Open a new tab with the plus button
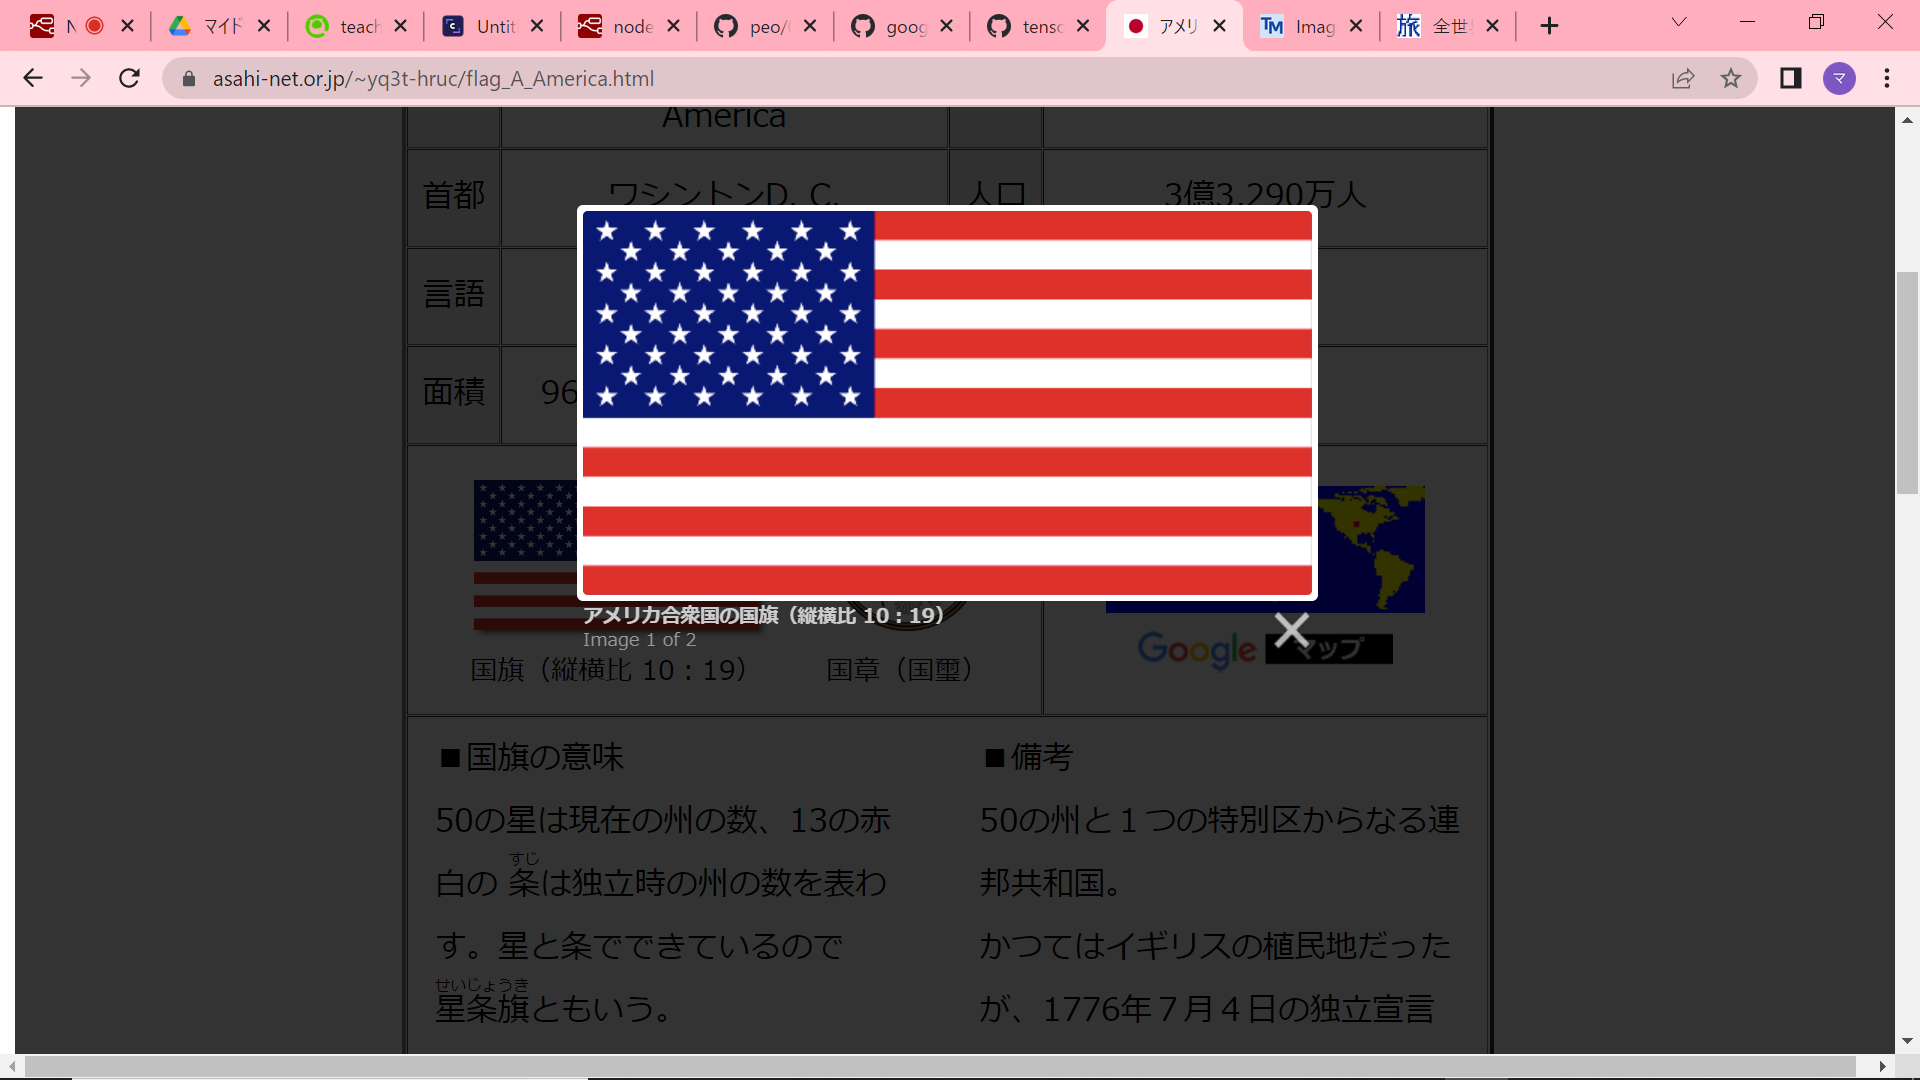 tap(1549, 25)
